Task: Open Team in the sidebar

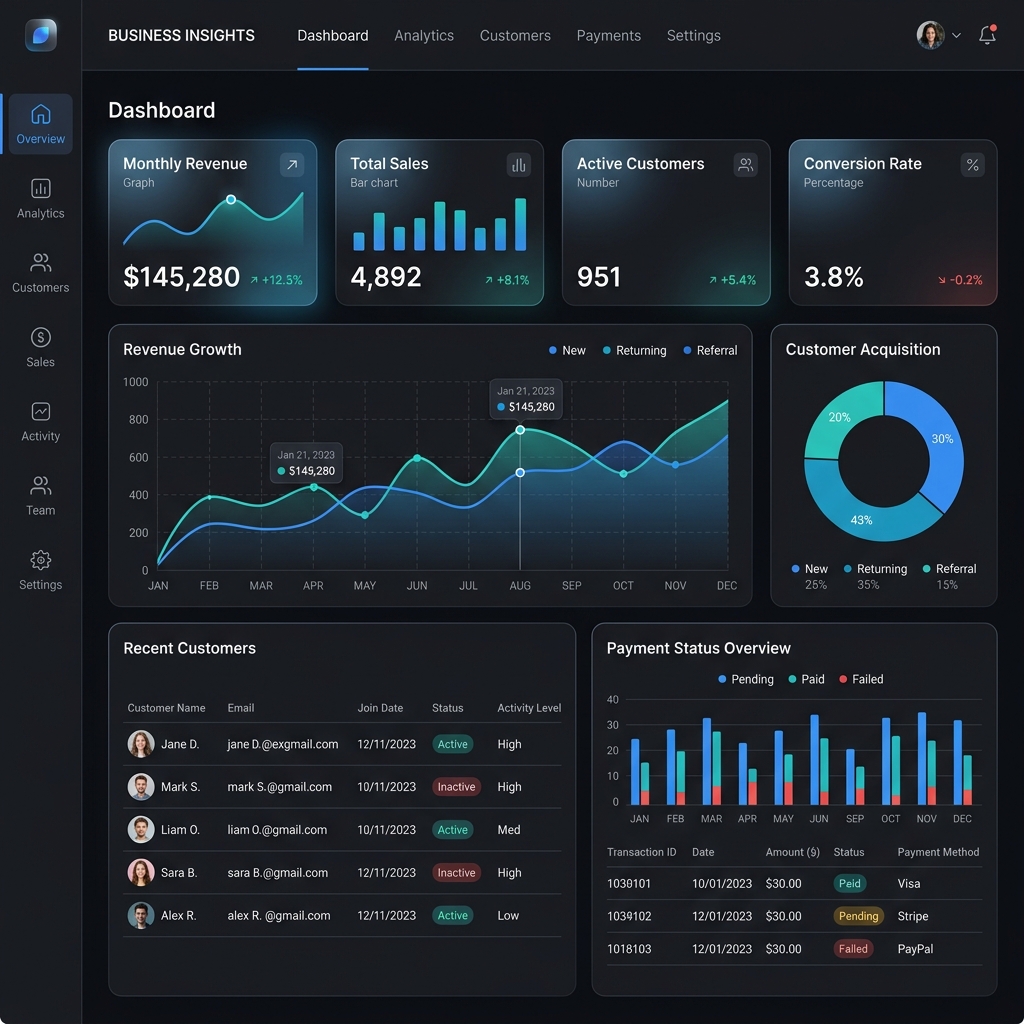Action: tap(40, 496)
